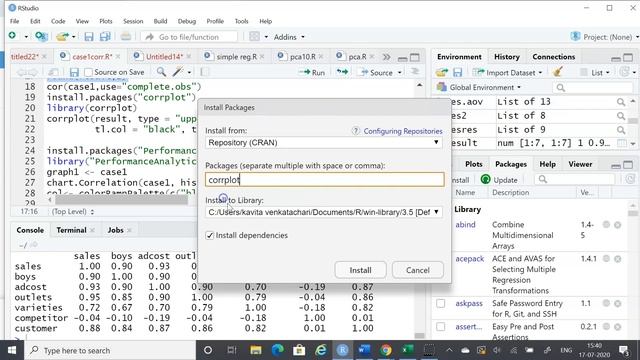Click the Go to file/function field
This screenshot has height=360, width=640.
(189, 37)
